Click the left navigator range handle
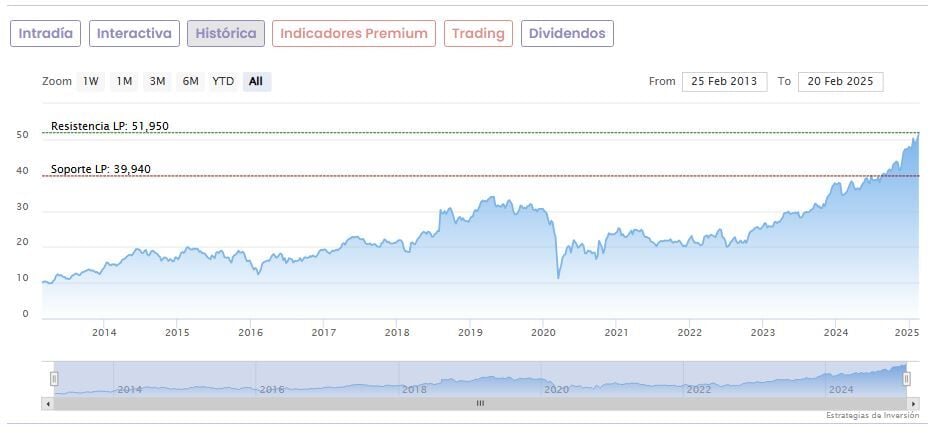 click(x=54, y=378)
